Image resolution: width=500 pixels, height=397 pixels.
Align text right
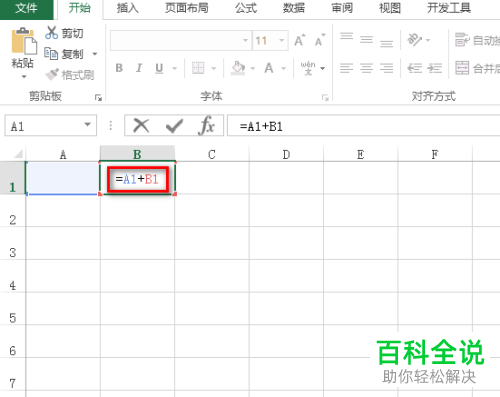click(x=387, y=68)
